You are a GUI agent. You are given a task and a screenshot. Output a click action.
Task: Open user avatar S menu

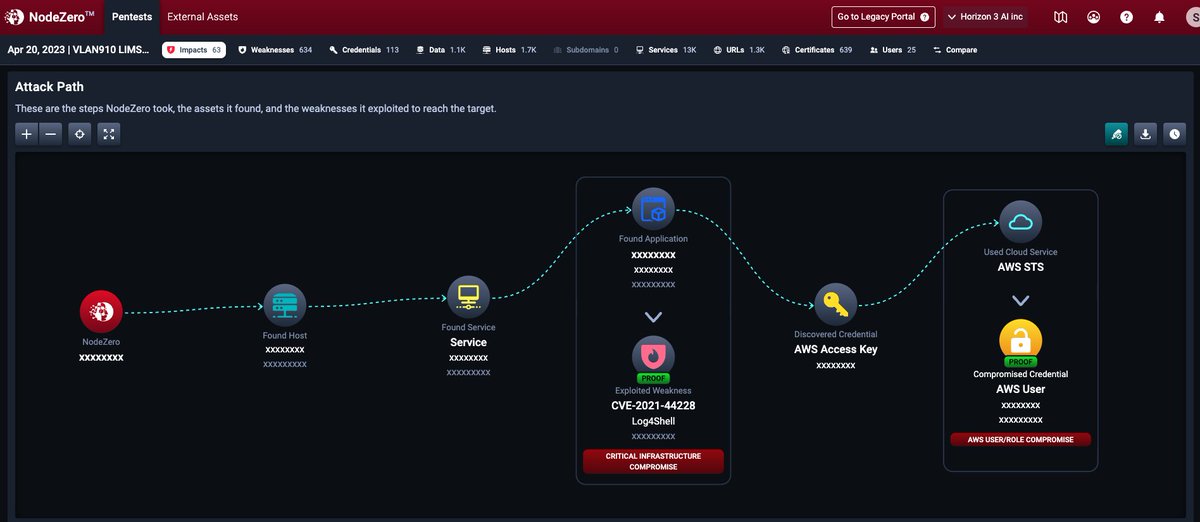pos(1191,17)
